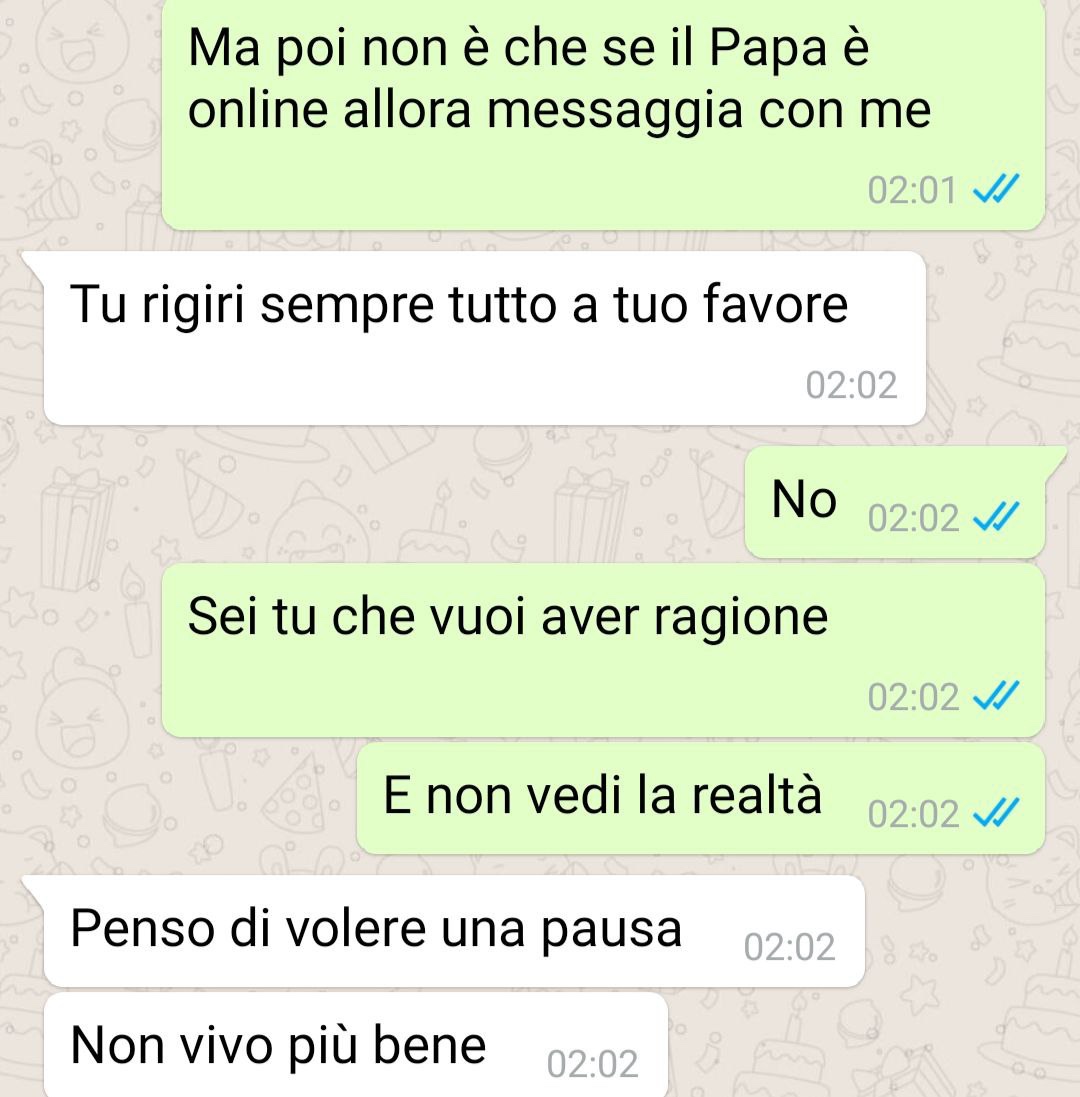
Task: Click the timestamp next to E non vedi
Action: (914, 814)
